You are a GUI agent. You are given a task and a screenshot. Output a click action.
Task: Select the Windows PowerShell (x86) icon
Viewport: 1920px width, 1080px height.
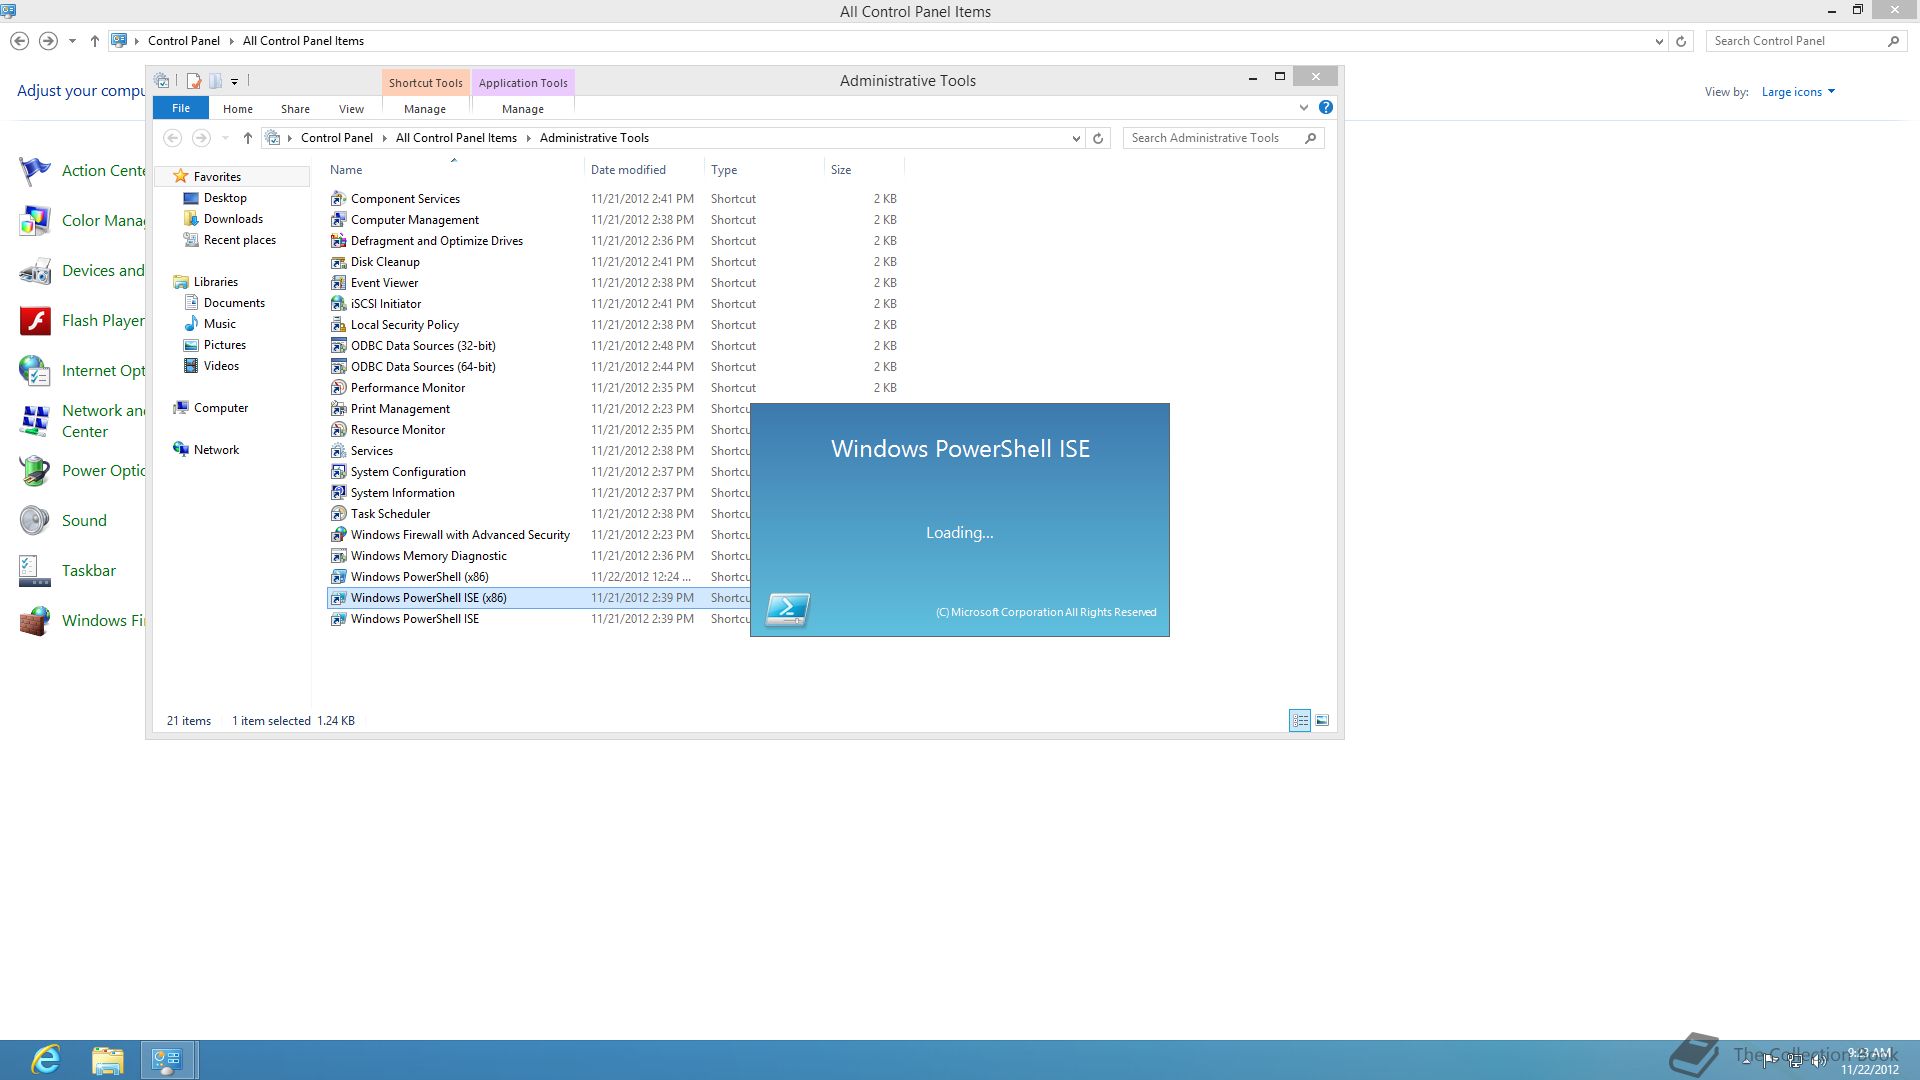338,577
